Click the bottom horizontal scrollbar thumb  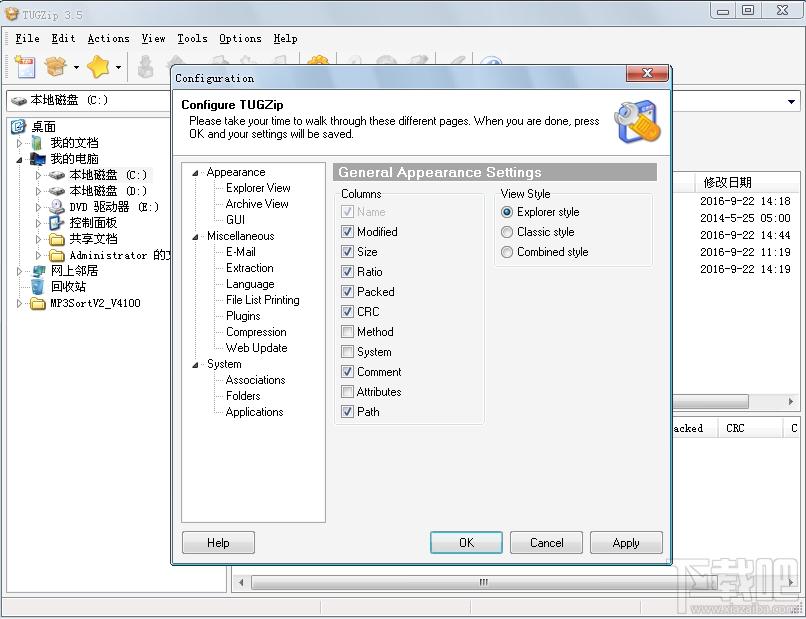pos(483,582)
